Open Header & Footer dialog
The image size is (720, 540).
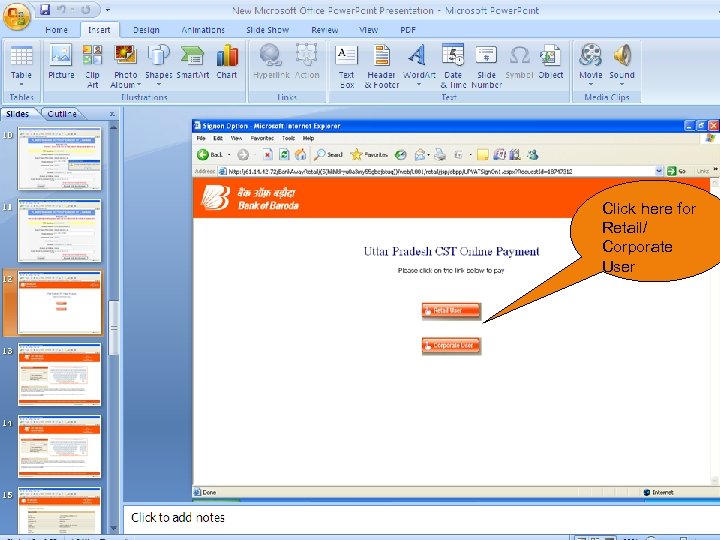pos(382,66)
